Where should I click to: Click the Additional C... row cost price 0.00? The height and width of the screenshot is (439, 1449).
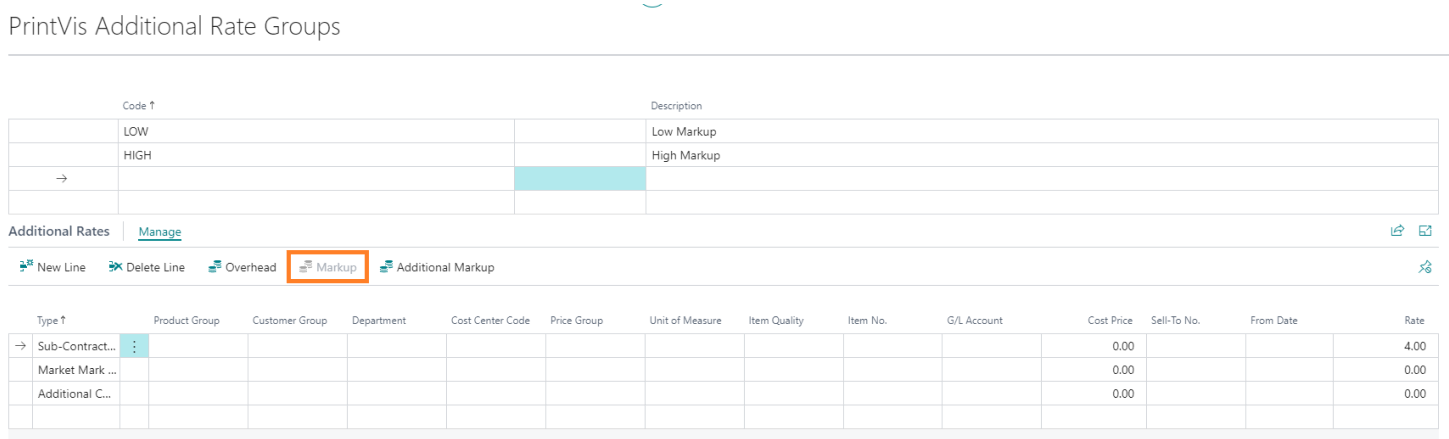(1122, 394)
